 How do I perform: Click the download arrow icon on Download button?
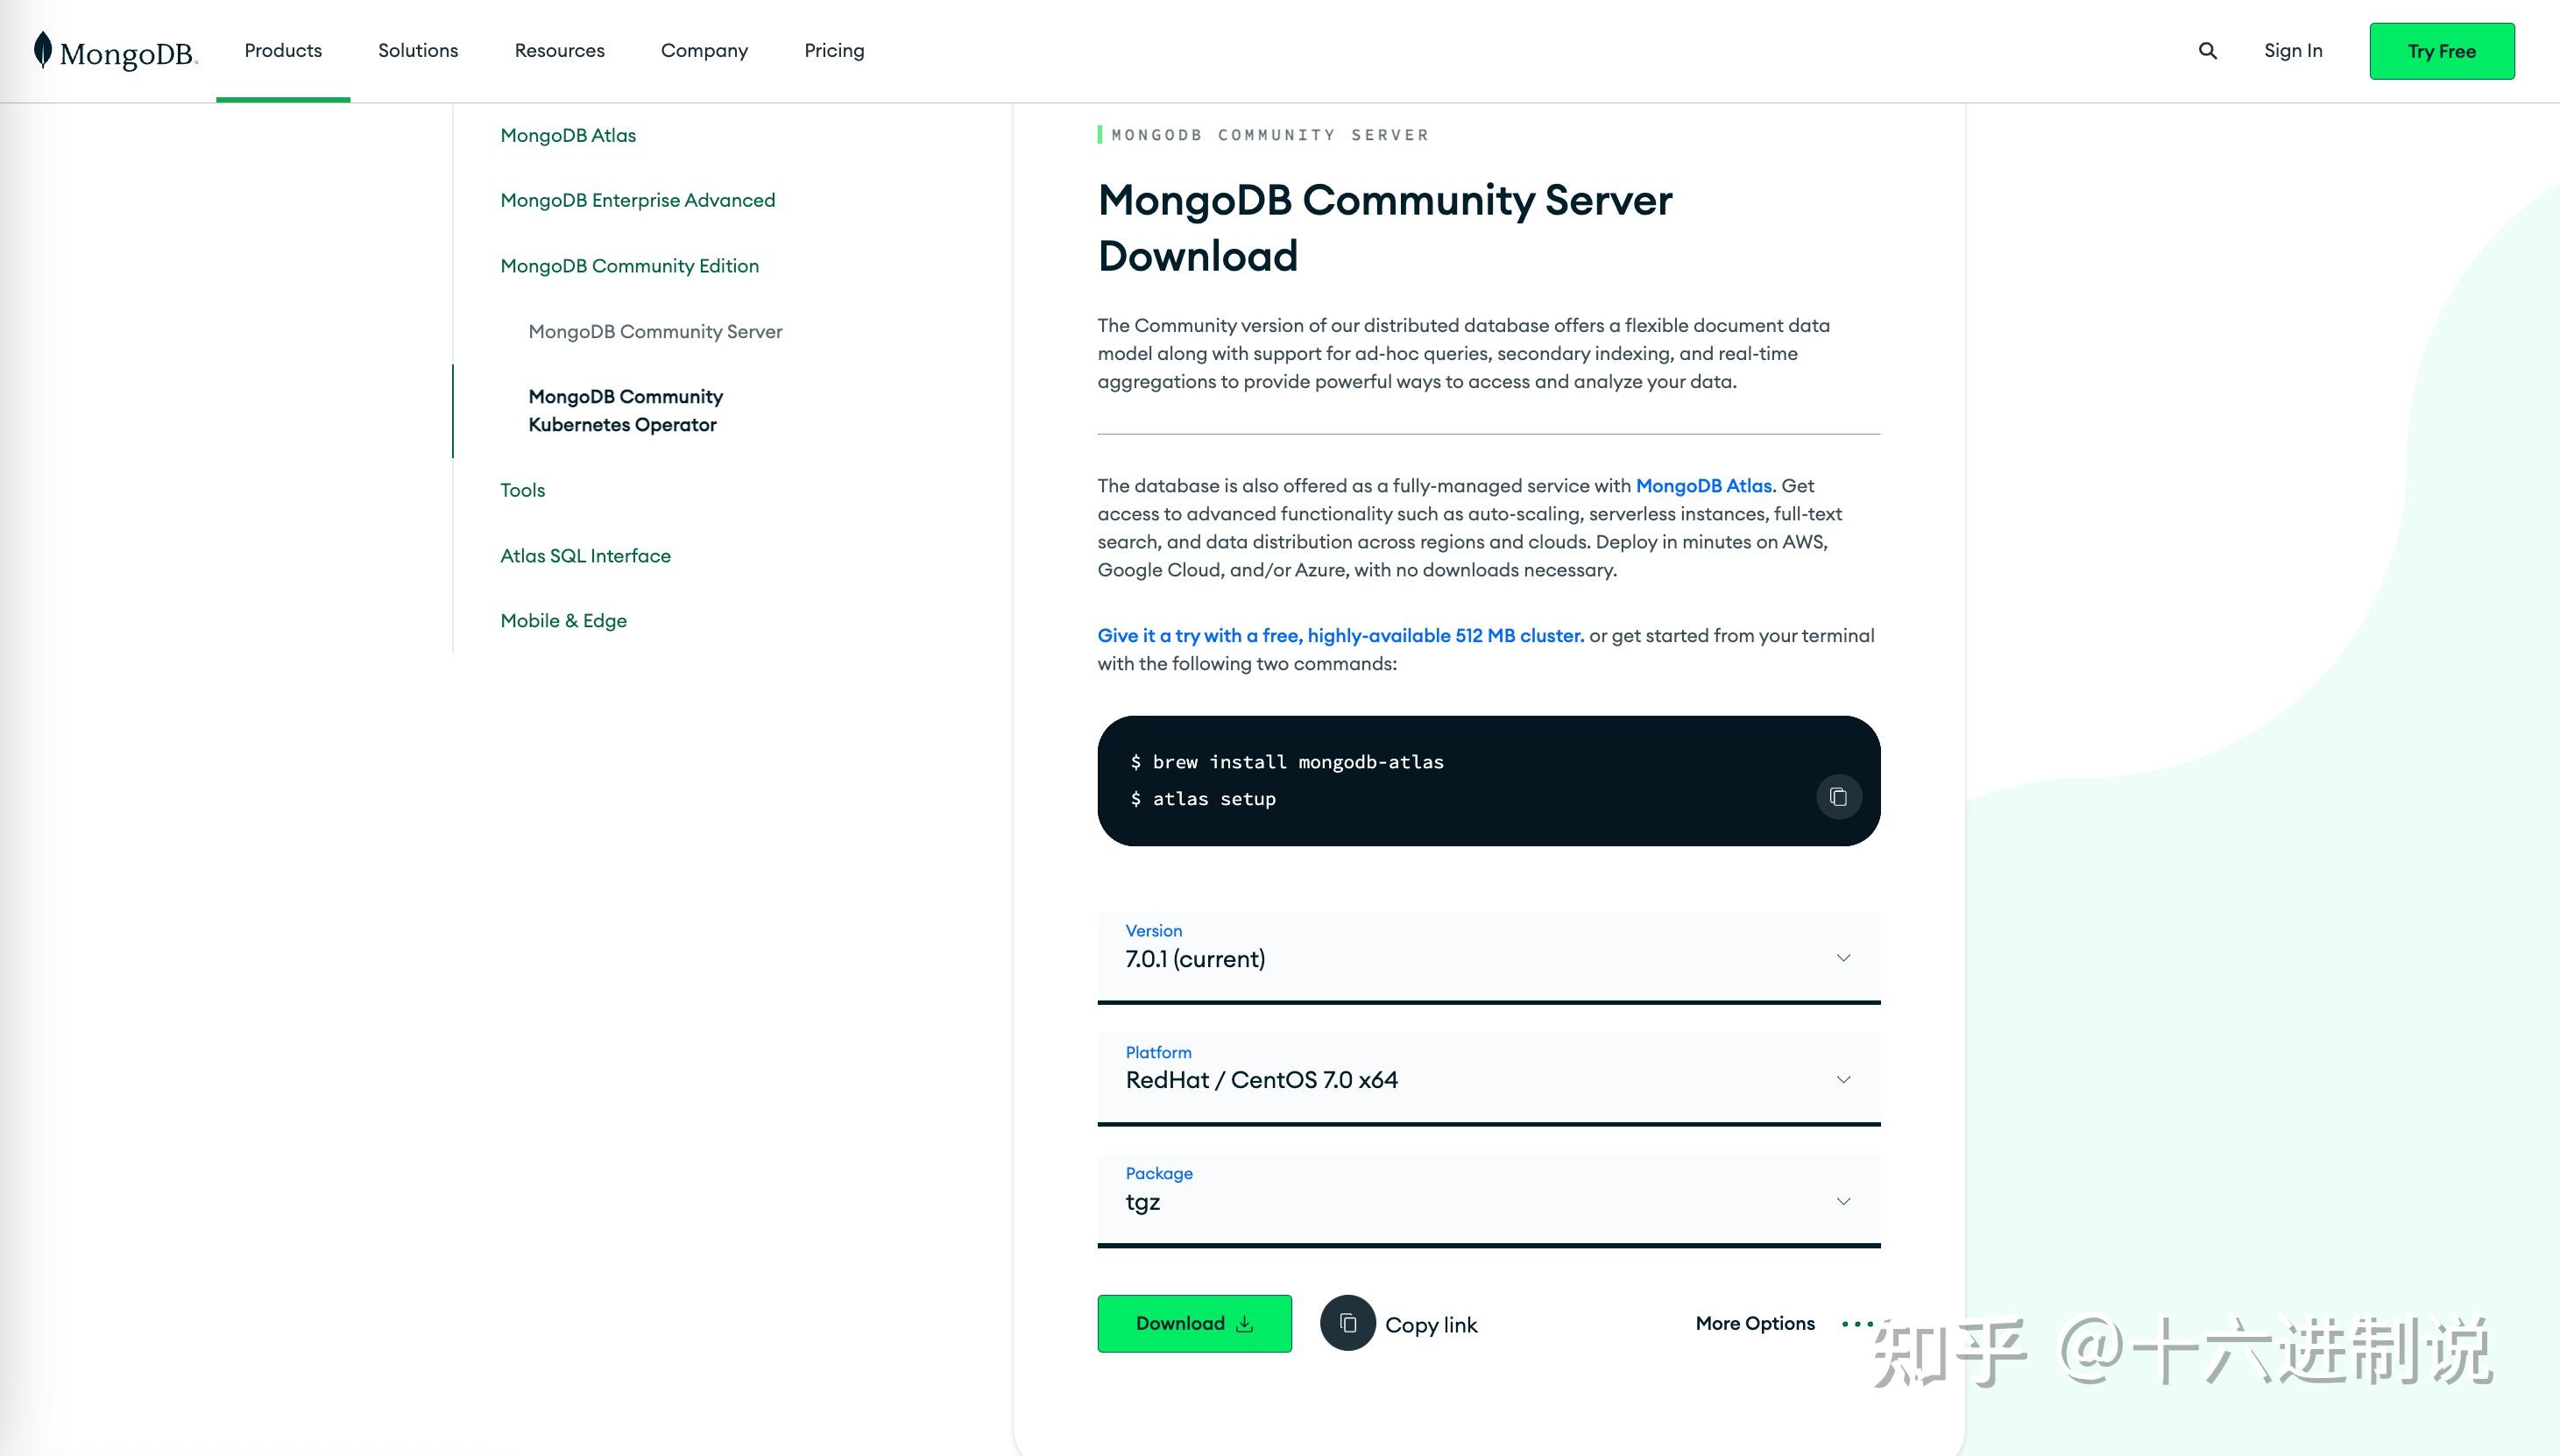1244,1322
